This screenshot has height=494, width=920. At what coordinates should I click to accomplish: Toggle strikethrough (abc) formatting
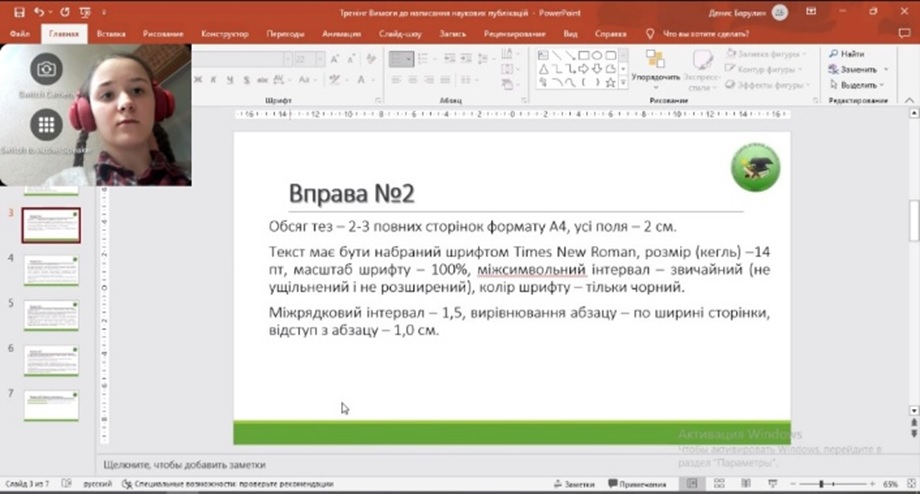click(262, 79)
